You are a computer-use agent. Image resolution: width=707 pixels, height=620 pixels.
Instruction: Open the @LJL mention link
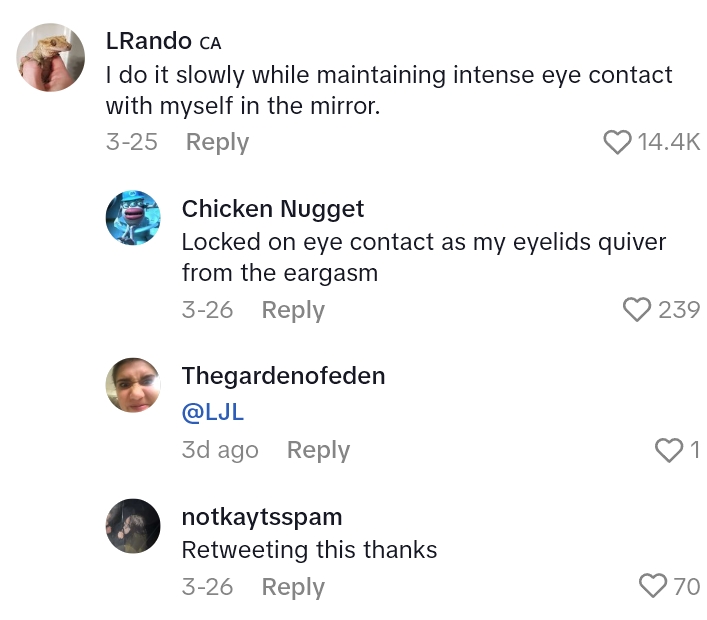[213, 413]
